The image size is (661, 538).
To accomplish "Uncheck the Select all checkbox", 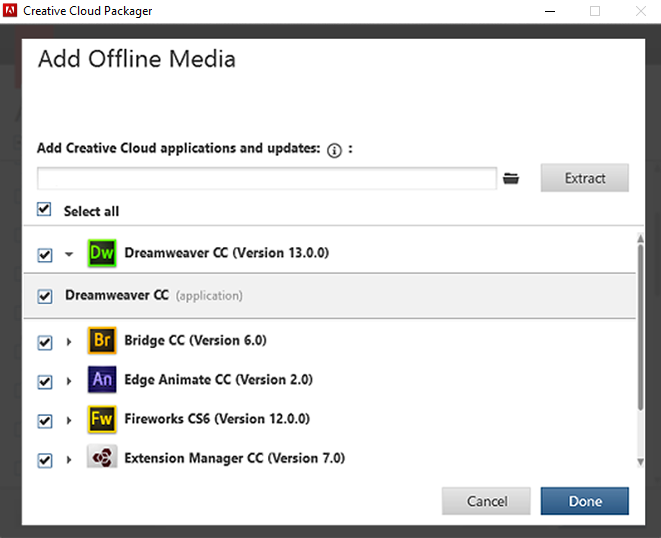I will (x=44, y=210).
